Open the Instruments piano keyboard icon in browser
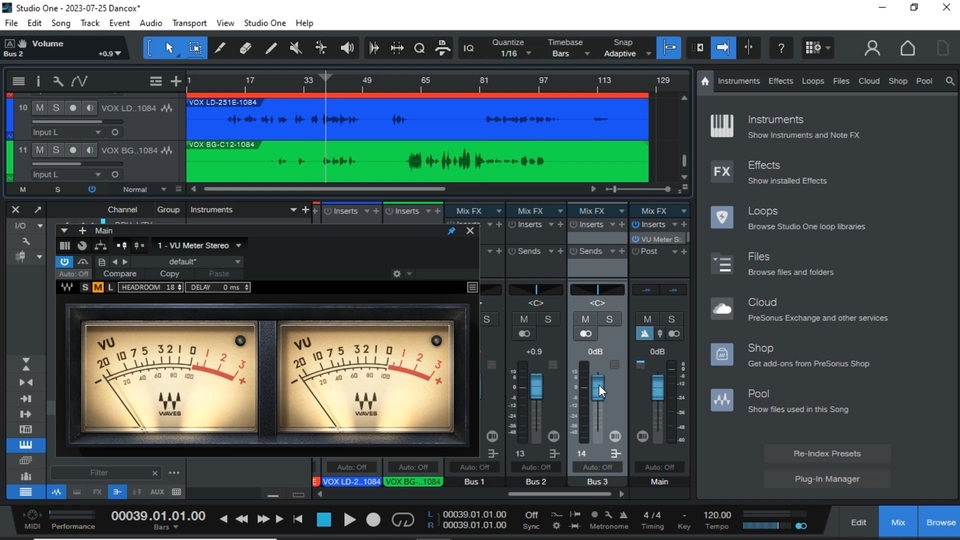Screen dimensions: 960x540 point(722,126)
